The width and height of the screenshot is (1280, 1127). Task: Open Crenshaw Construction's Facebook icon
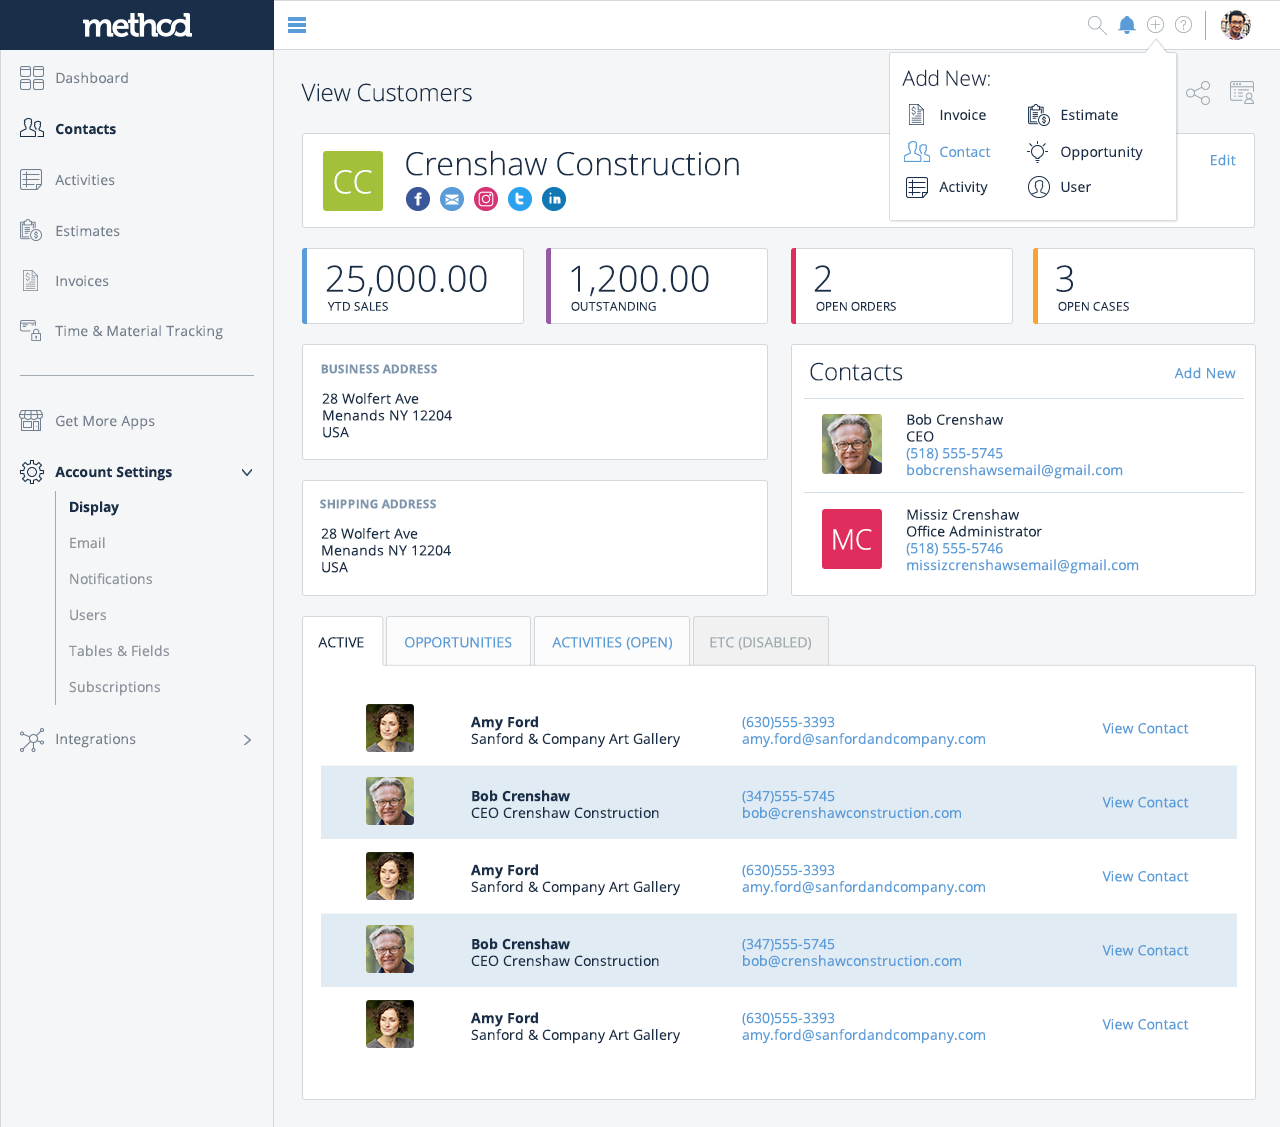click(418, 199)
